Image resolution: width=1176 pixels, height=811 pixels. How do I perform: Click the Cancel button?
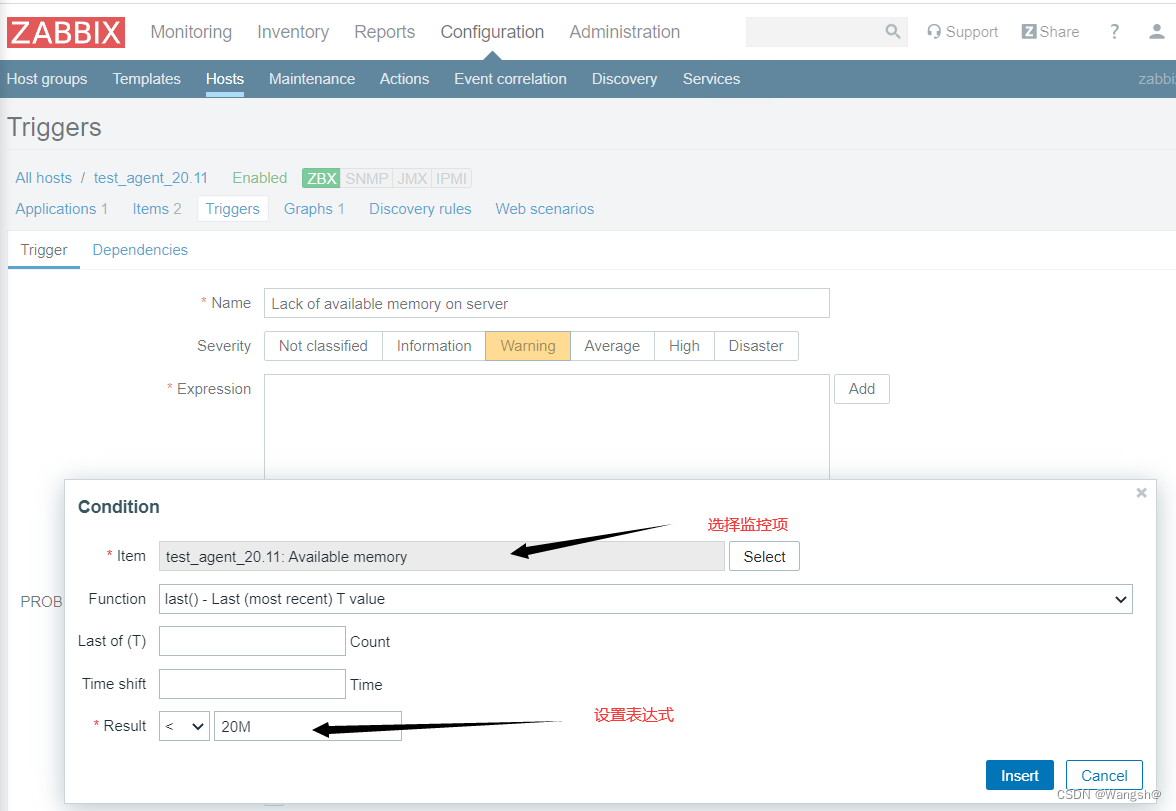tap(1104, 775)
